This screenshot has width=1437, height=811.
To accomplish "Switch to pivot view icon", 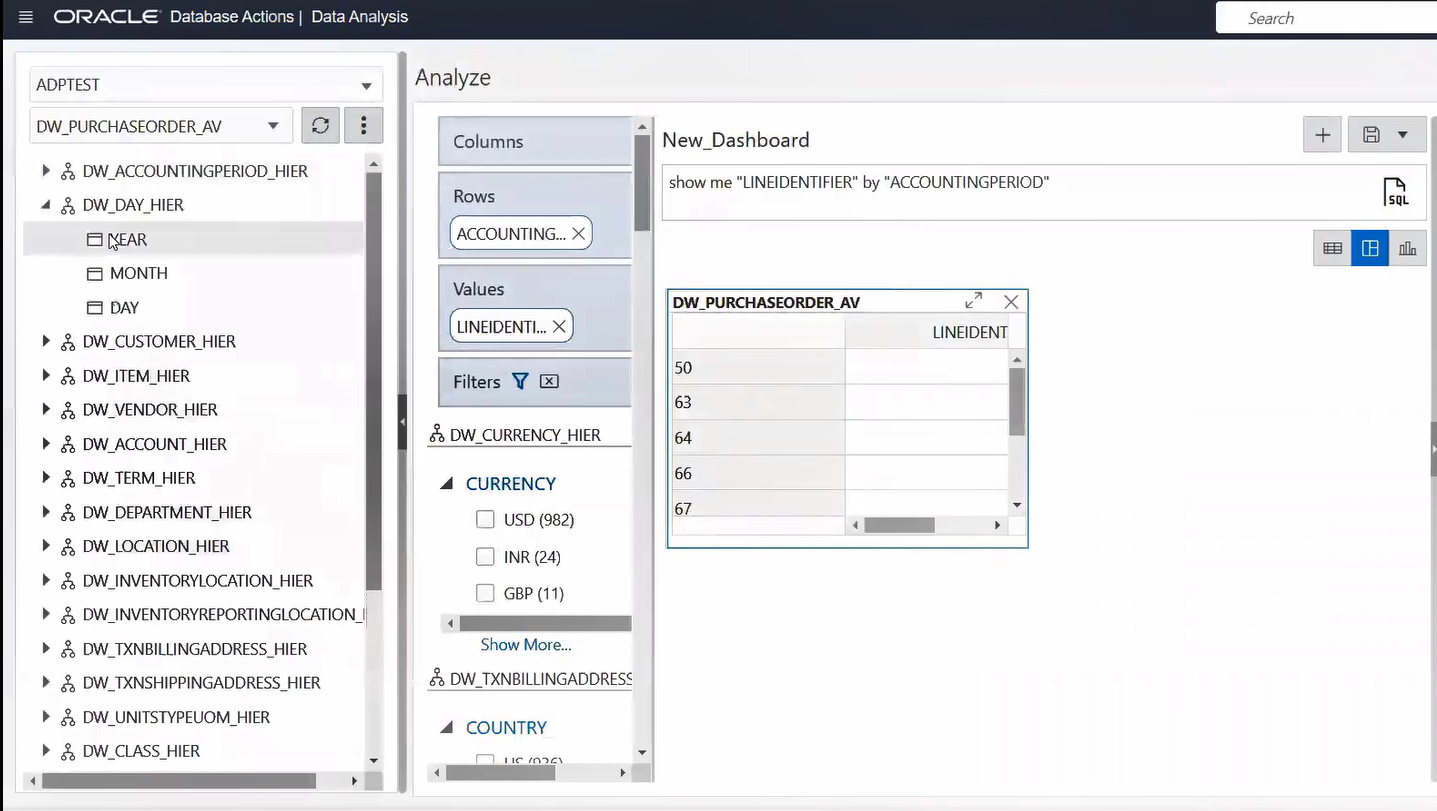I will coord(1370,248).
